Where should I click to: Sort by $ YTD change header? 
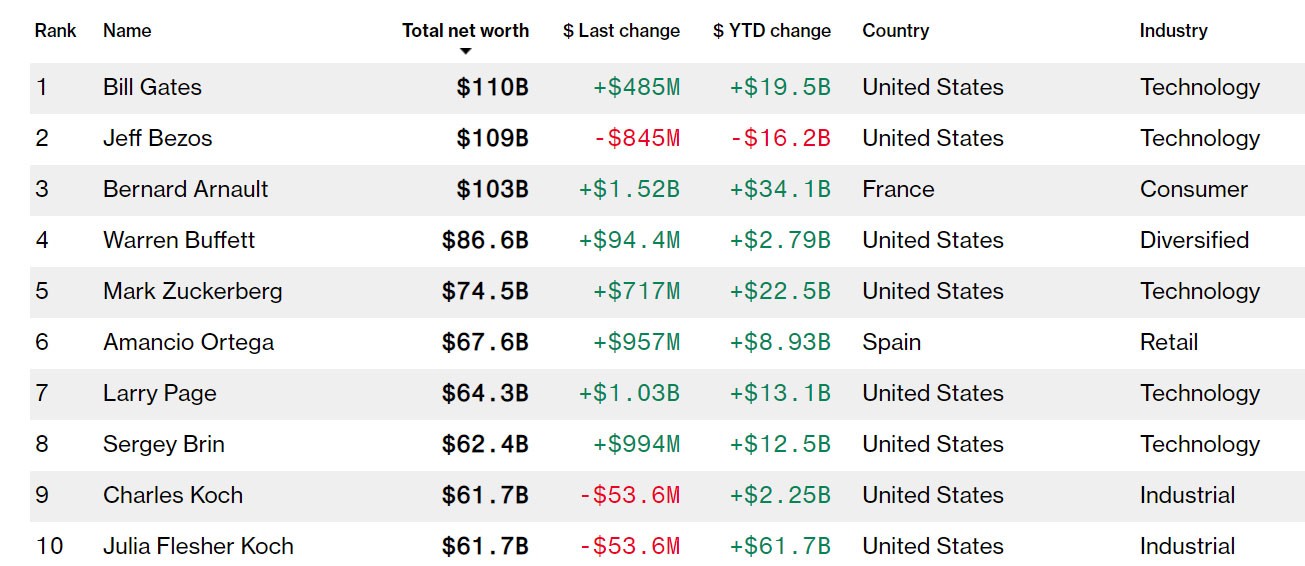pyautogui.click(x=771, y=31)
